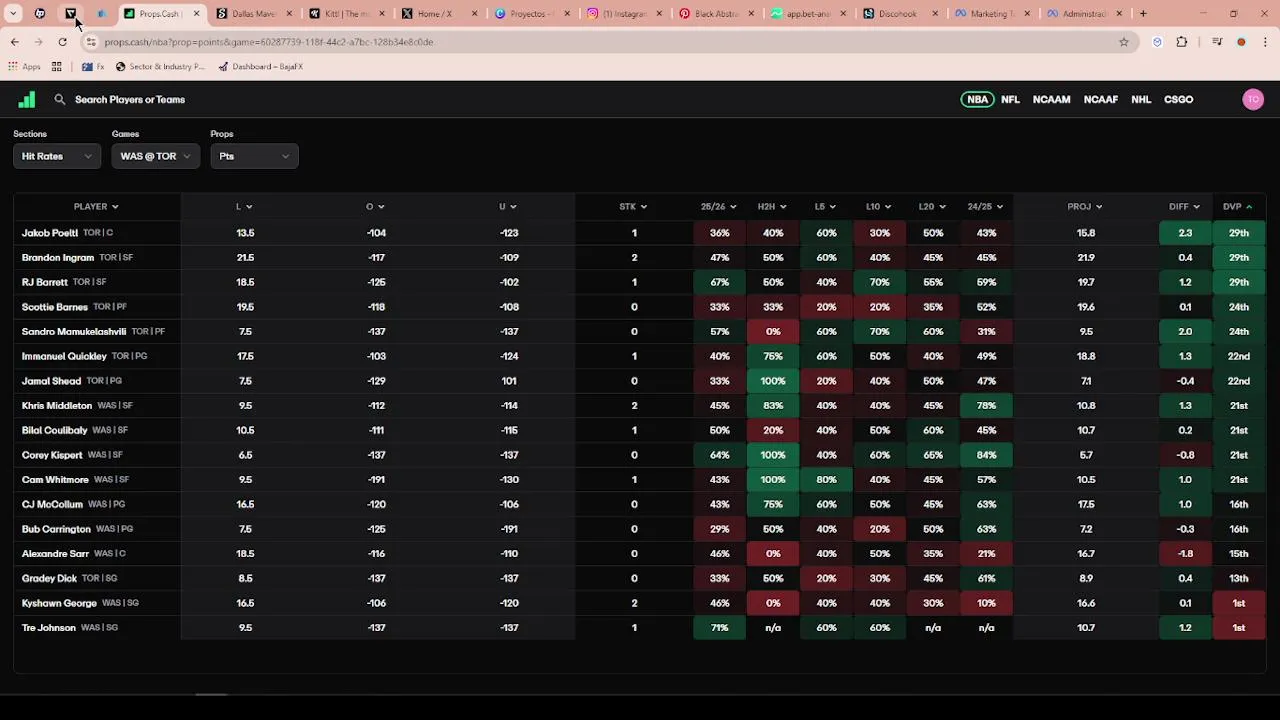The image size is (1280, 720).
Task: Sort by the PLAYER column header
Action: (96, 207)
